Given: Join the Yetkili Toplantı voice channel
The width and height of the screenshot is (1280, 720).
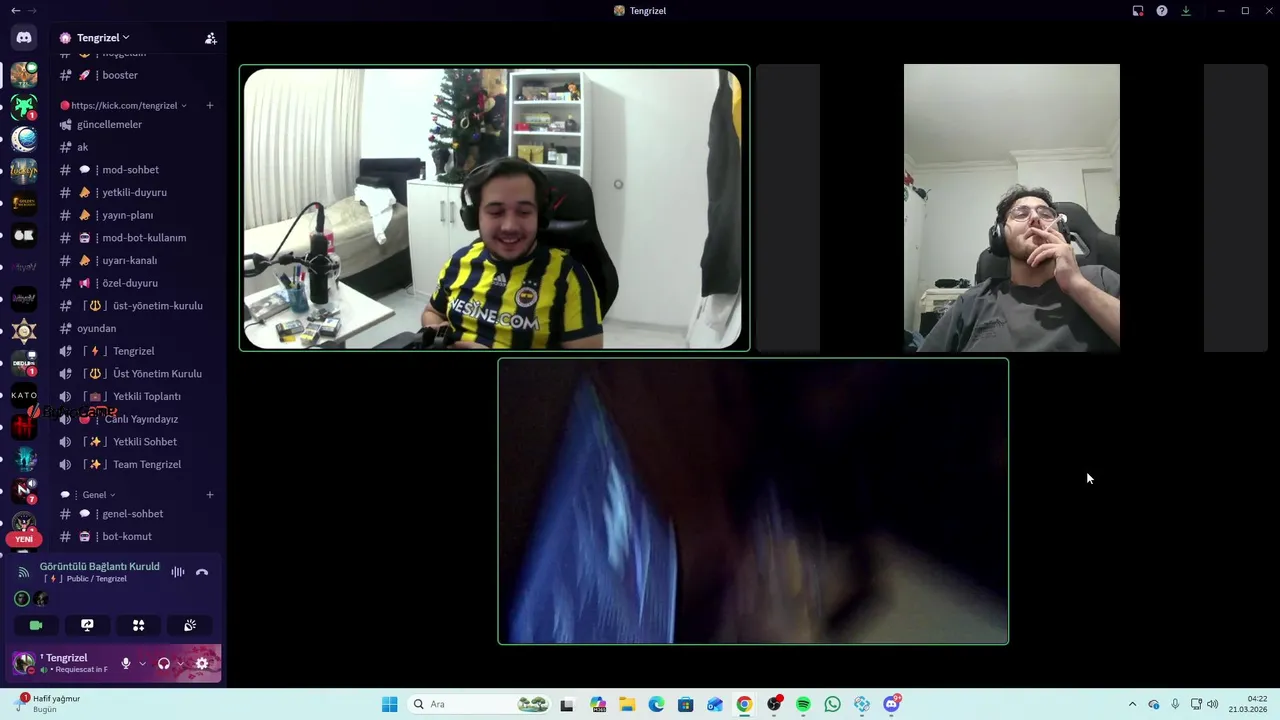Looking at the screenshot, I should (x=138, y=396).
